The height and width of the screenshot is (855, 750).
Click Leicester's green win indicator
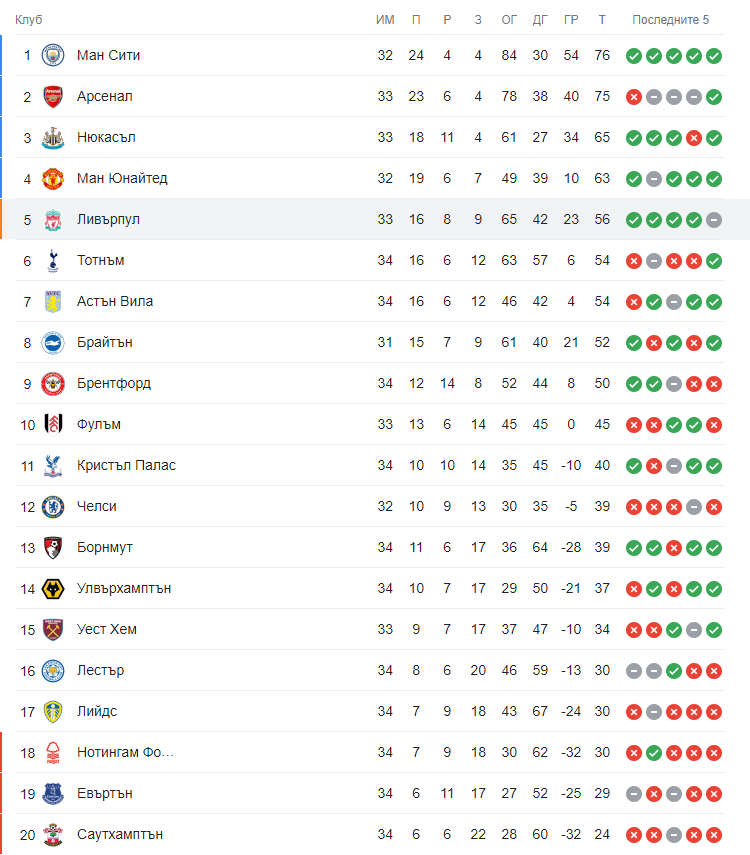click(x=674, y=671)
